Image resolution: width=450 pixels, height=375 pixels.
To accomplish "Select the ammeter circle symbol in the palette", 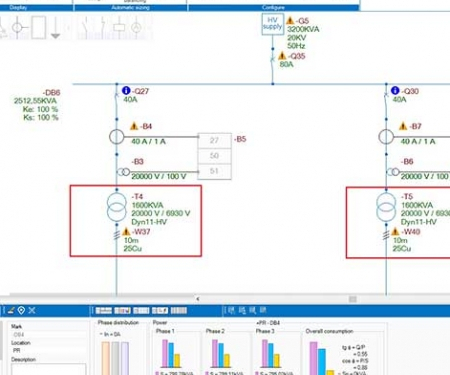I will (x=136, y=27).
